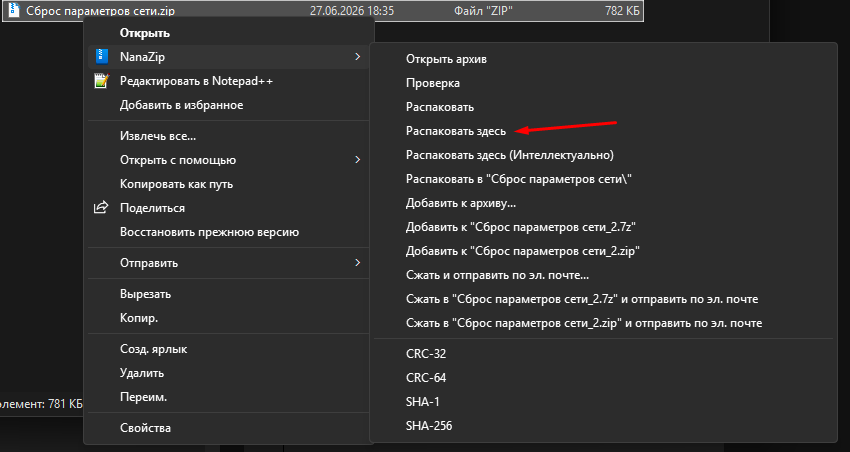
Task: Select Распаковать здесь (Интеллектуально)
Action: 510,155
